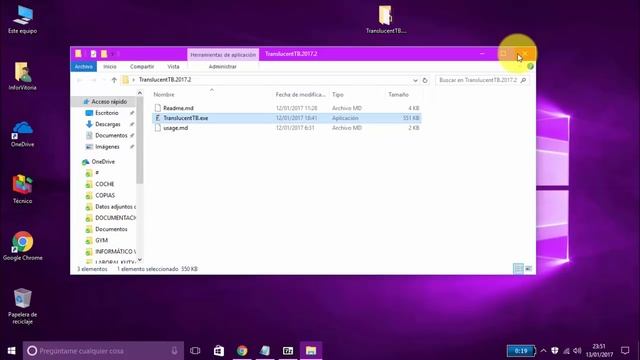Click the search magnifier icon in Explorer
This screenshot has width=640, height=360.
point(523,80)
